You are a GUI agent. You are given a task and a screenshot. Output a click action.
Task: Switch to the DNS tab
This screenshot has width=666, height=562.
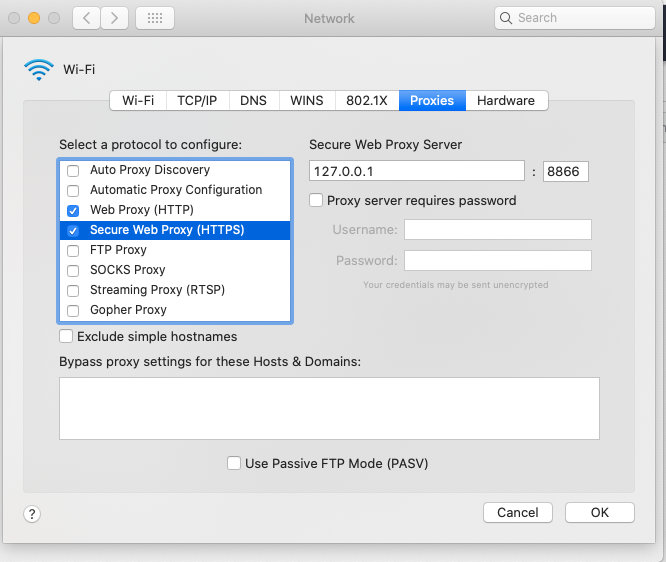[255, 101]
